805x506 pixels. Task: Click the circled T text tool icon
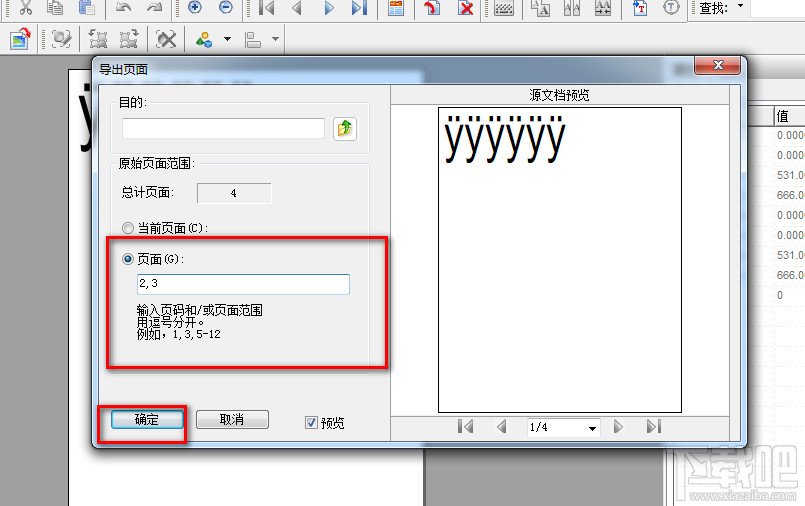coord(671,8)
